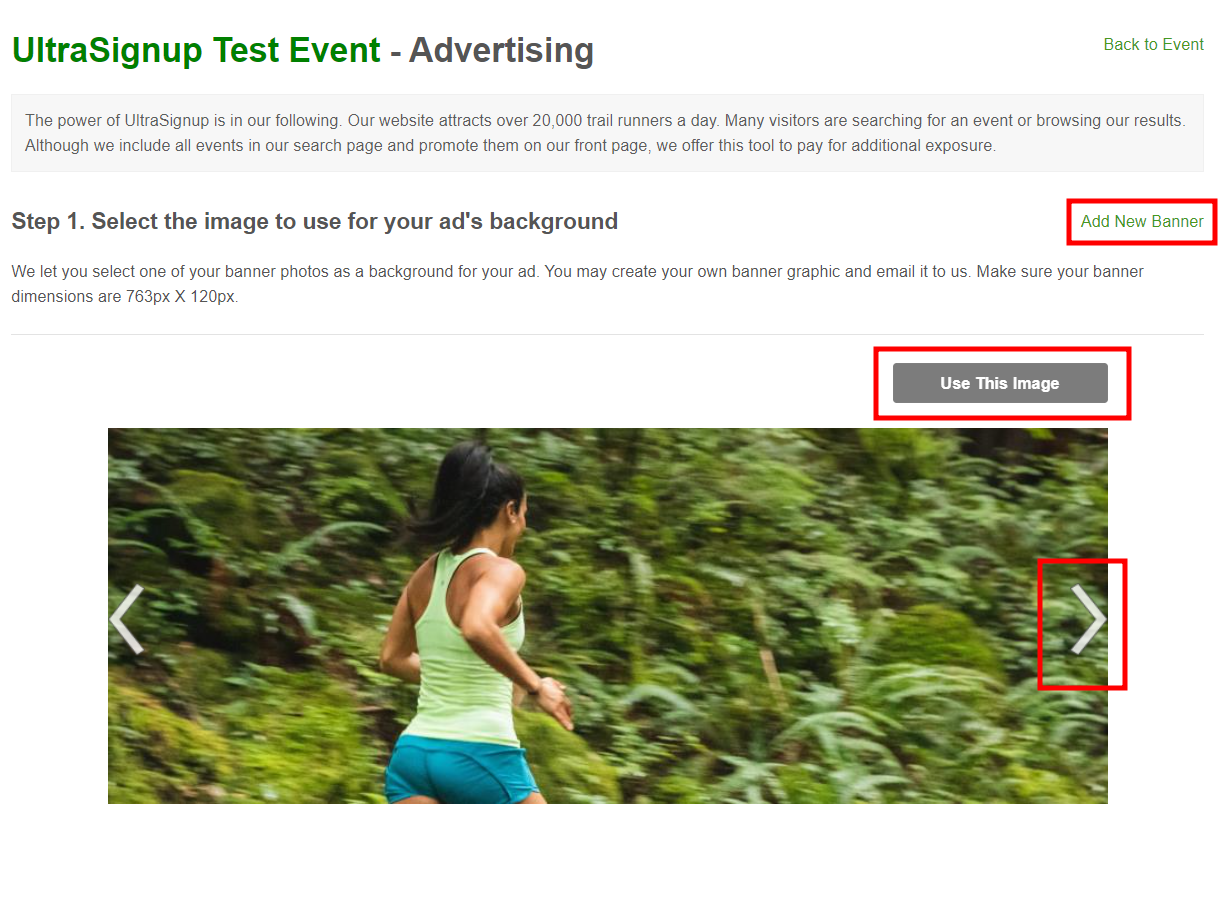Click the word UltraSignup in the info box
The image size is (1218, 904).
(167, 120)
